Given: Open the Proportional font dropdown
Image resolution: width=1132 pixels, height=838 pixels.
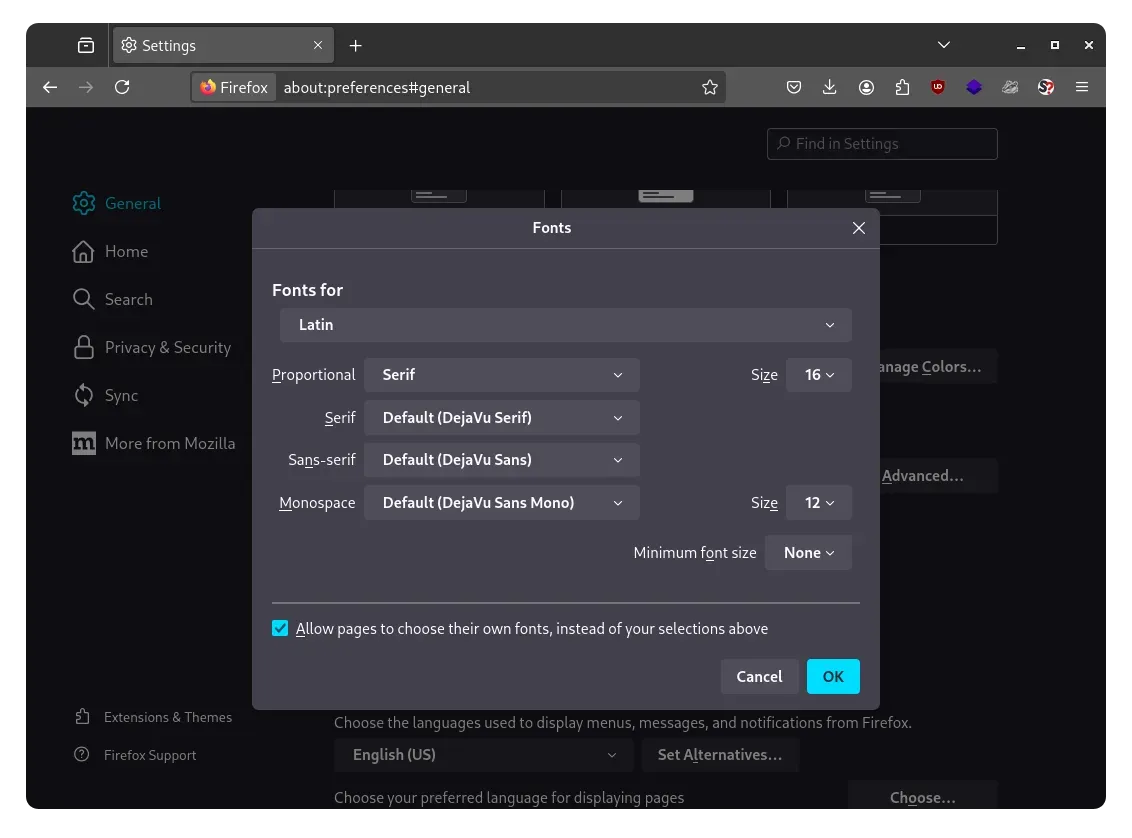Looking at the screenshot, I should click(501, 374).
